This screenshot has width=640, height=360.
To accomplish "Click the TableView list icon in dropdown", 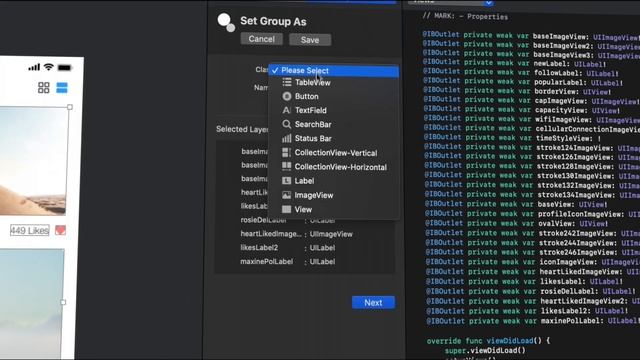I will pyautogui.click(x=287, y=82).
